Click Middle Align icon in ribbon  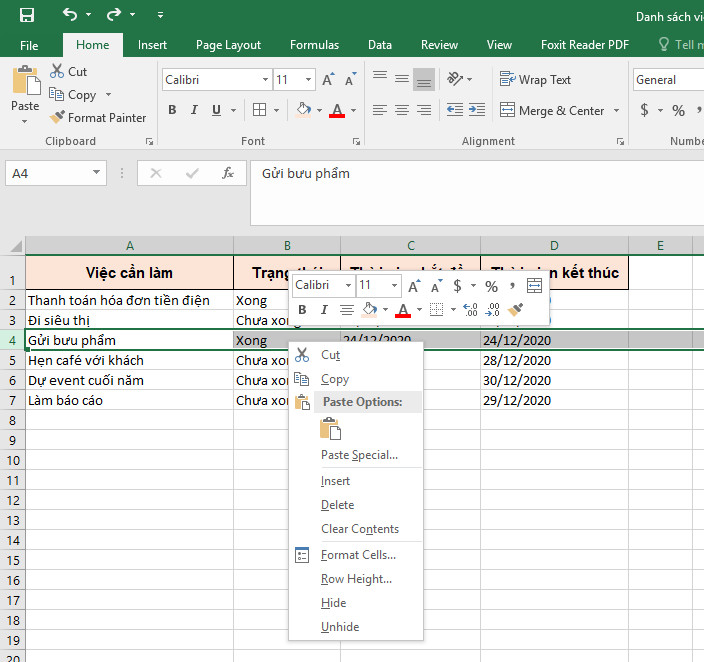click(402, 79)
